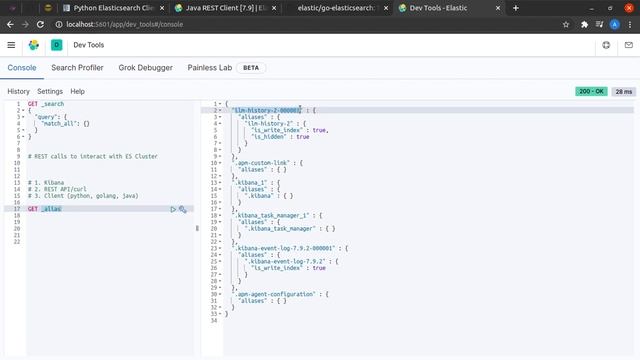Click '# 3. Client (python, golang, java)' comment
The height and width of the screenshot is (360, 640).
click(x=83, y=196)
